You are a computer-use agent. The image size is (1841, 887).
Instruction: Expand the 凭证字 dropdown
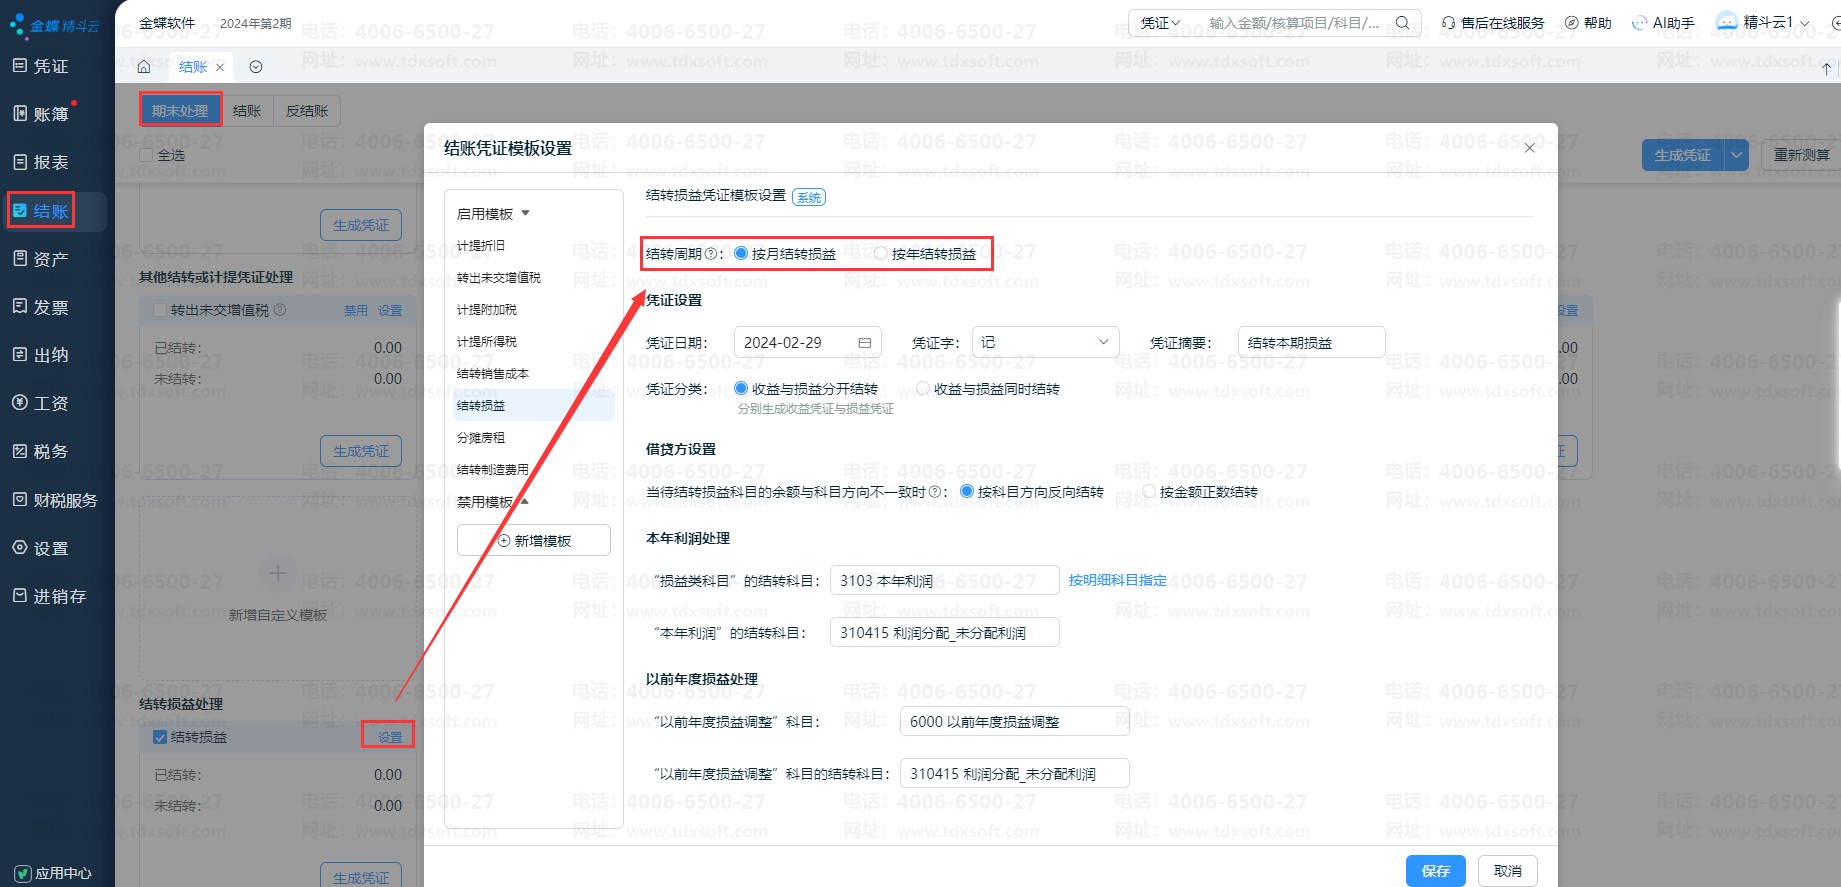[x=1045, y=342]
